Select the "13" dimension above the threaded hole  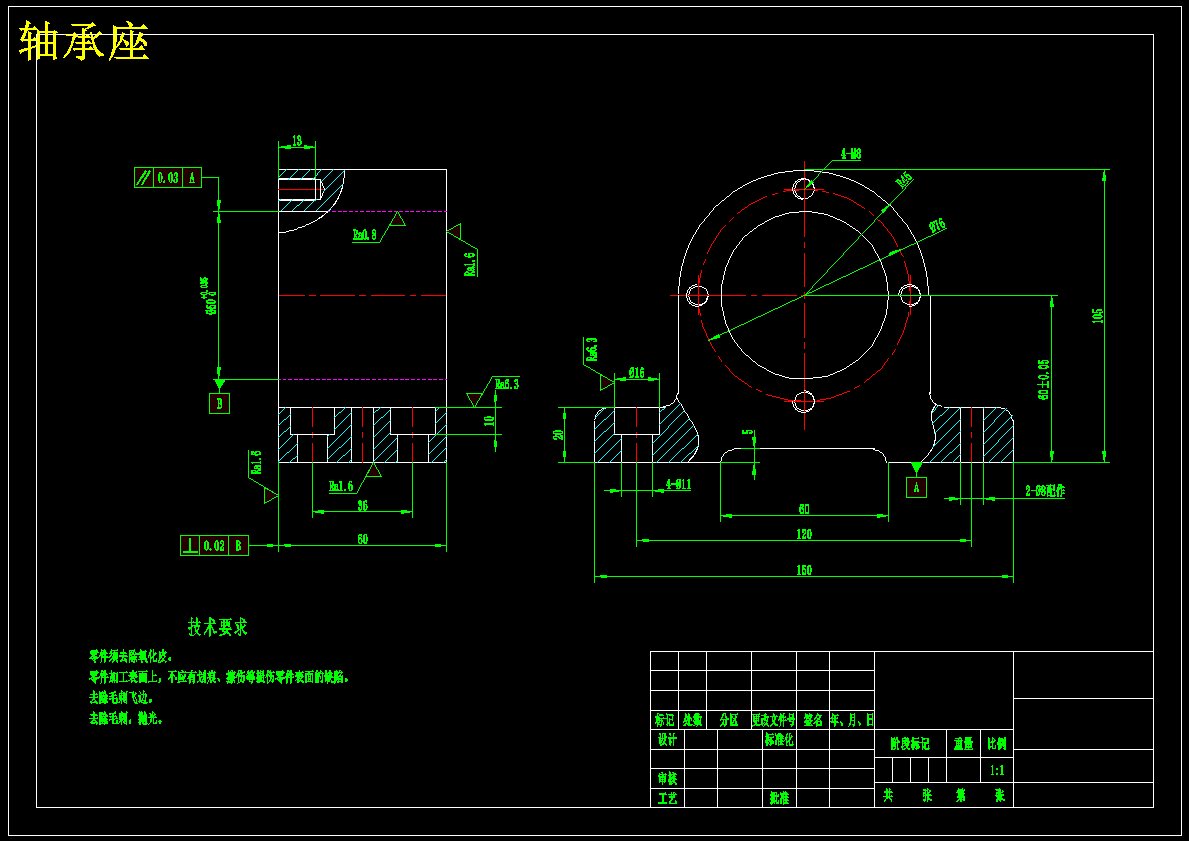(x=296, y=141)
